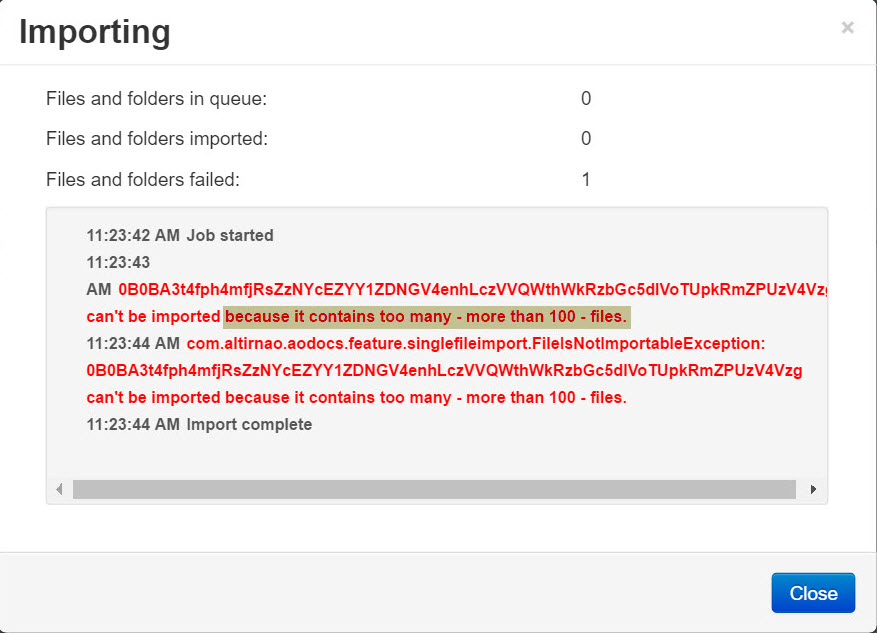The height and width of the screenshot is (633, 877).
Task: Click the first red file ID string
Action: [473, 290]
